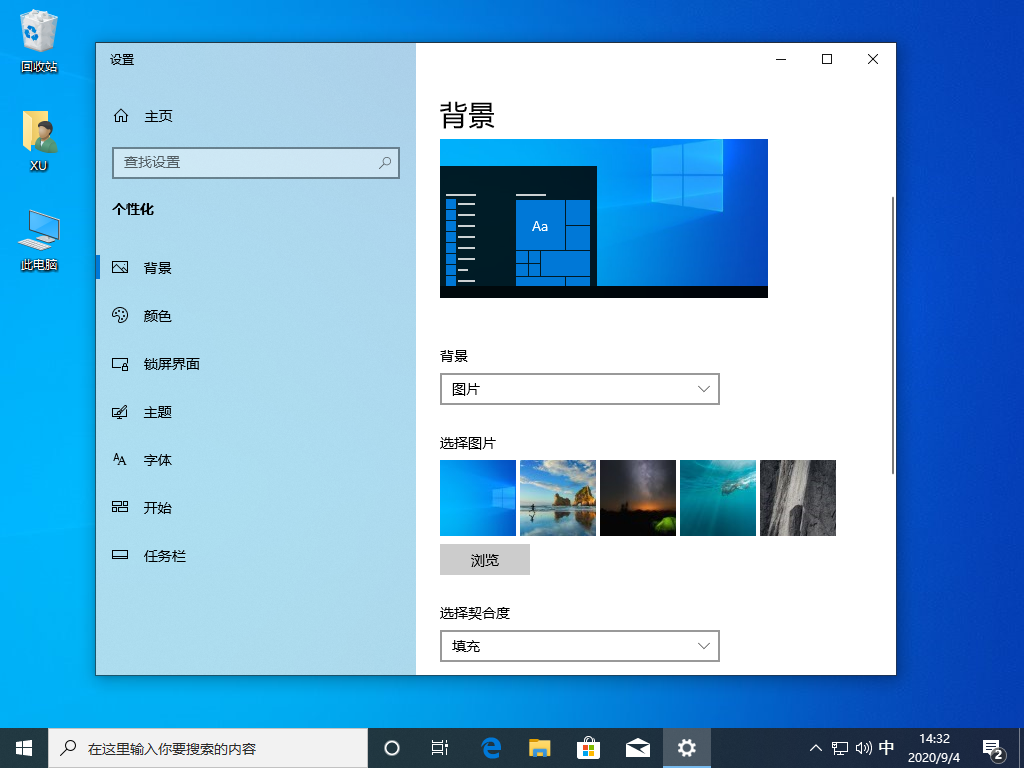Select the dark mountain night wallpaper thumbnail
Viewport: 1024px width, 768px height.
tap(637, 497)
